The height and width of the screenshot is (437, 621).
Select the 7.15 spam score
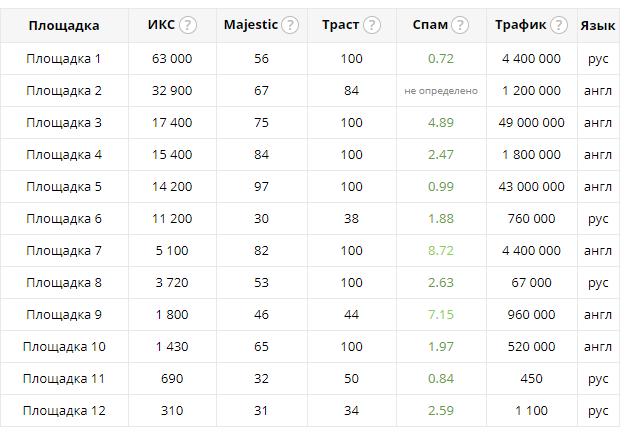pyautogui.click(x=441, y=315)
